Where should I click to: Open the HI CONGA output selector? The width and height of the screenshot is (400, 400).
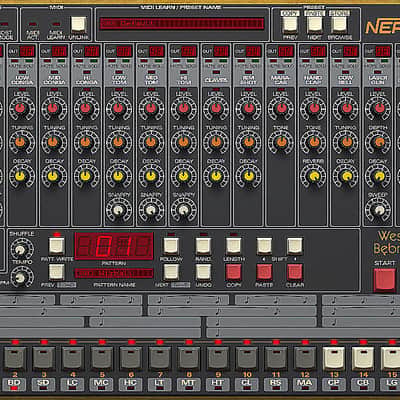point(92,51)
